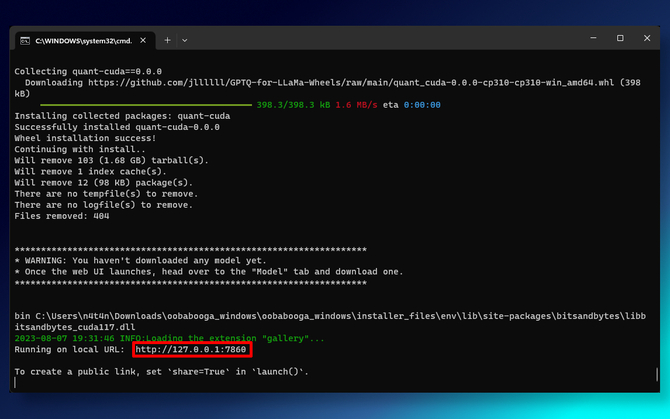The image size is (670, 419).
Task: Close the C:\WINDOWS\system32\cmd tab
Action: [x=143, y=40]
